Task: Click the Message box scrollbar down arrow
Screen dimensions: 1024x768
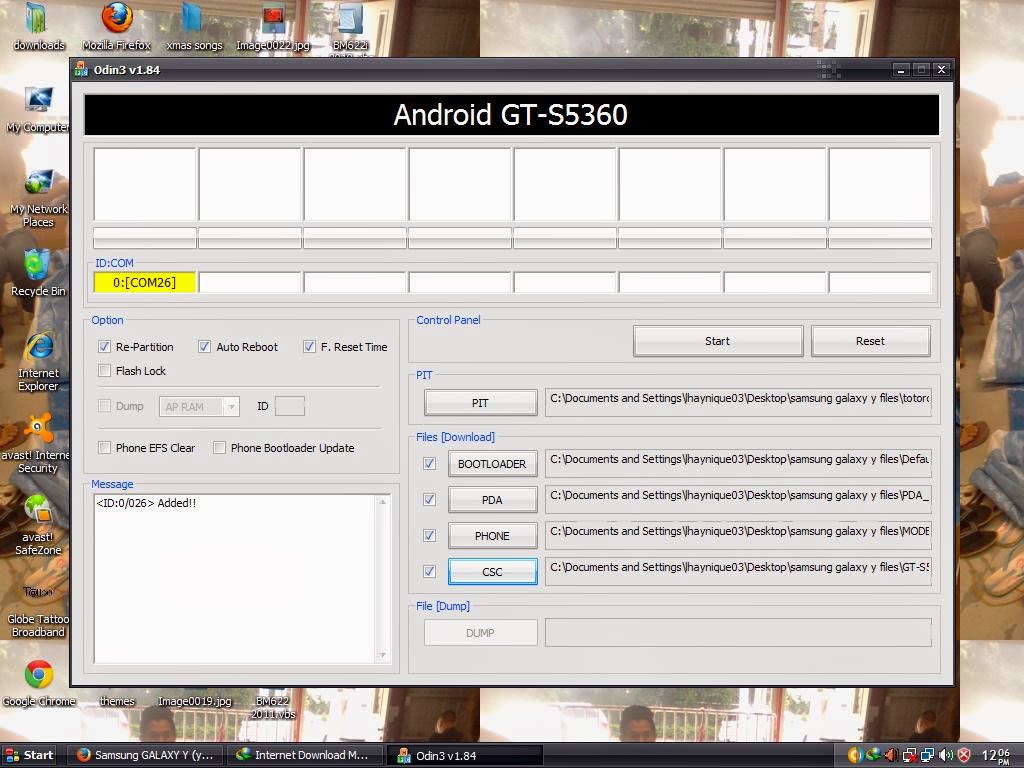Action: pos(383,655)
